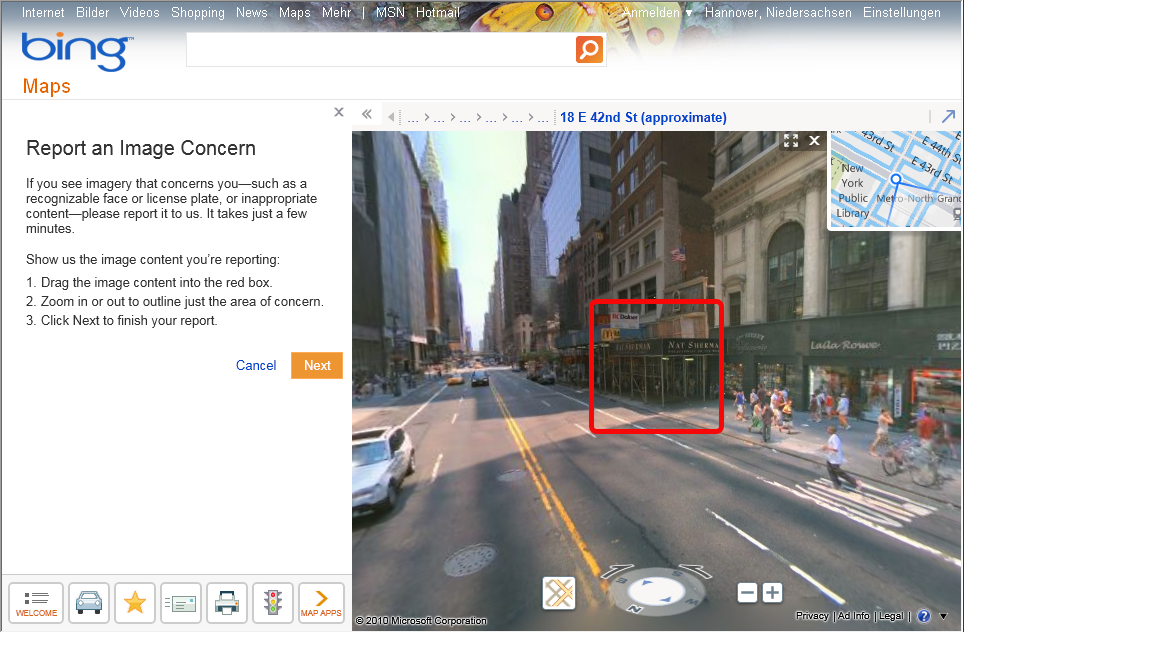The image size is (1152, 648).
Task: Show traffic with traffic light icon
Action: (x=273, y=603)
